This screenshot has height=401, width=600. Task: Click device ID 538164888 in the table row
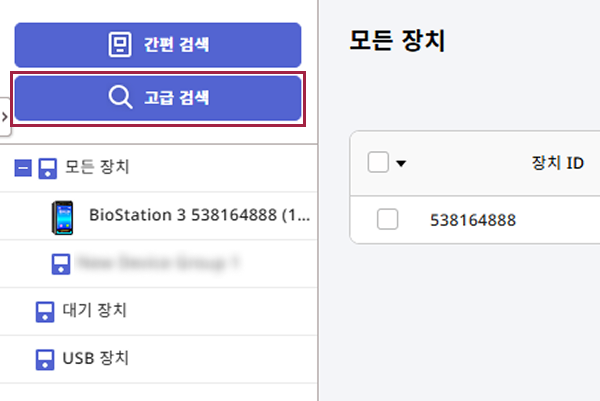472,220
